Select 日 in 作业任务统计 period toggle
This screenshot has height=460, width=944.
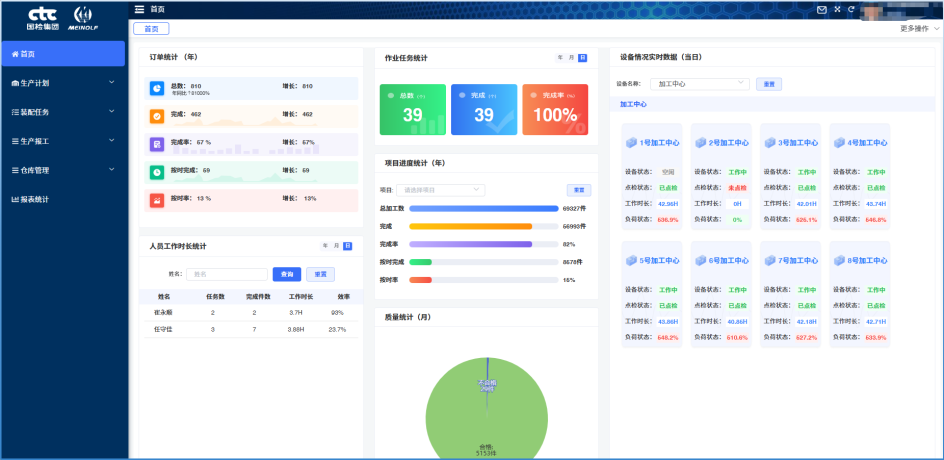pyautogui.click(x=583, y=58)
